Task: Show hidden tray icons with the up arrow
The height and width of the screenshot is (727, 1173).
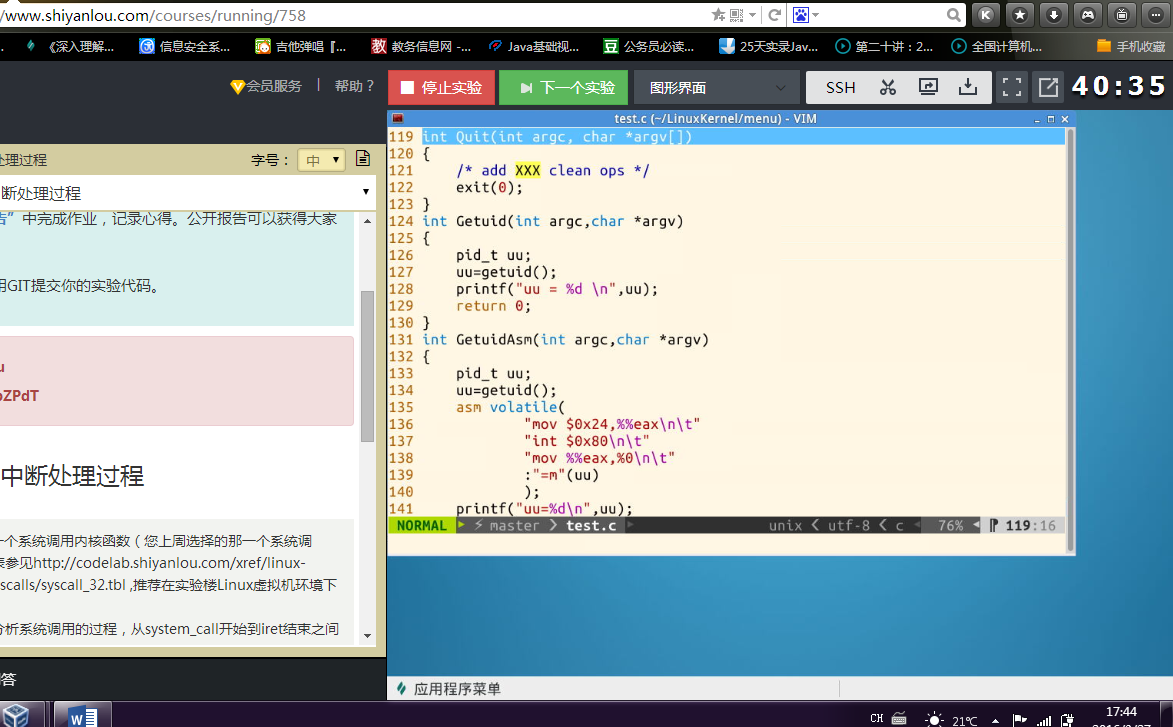Action: point(996,720)
